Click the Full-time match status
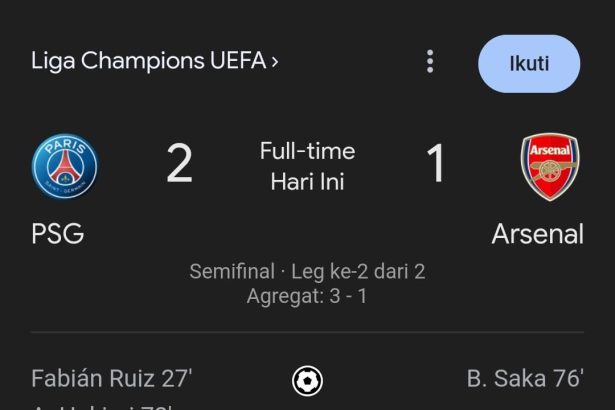The width and height of the screenshot is (615, 410). coord(308,151)
